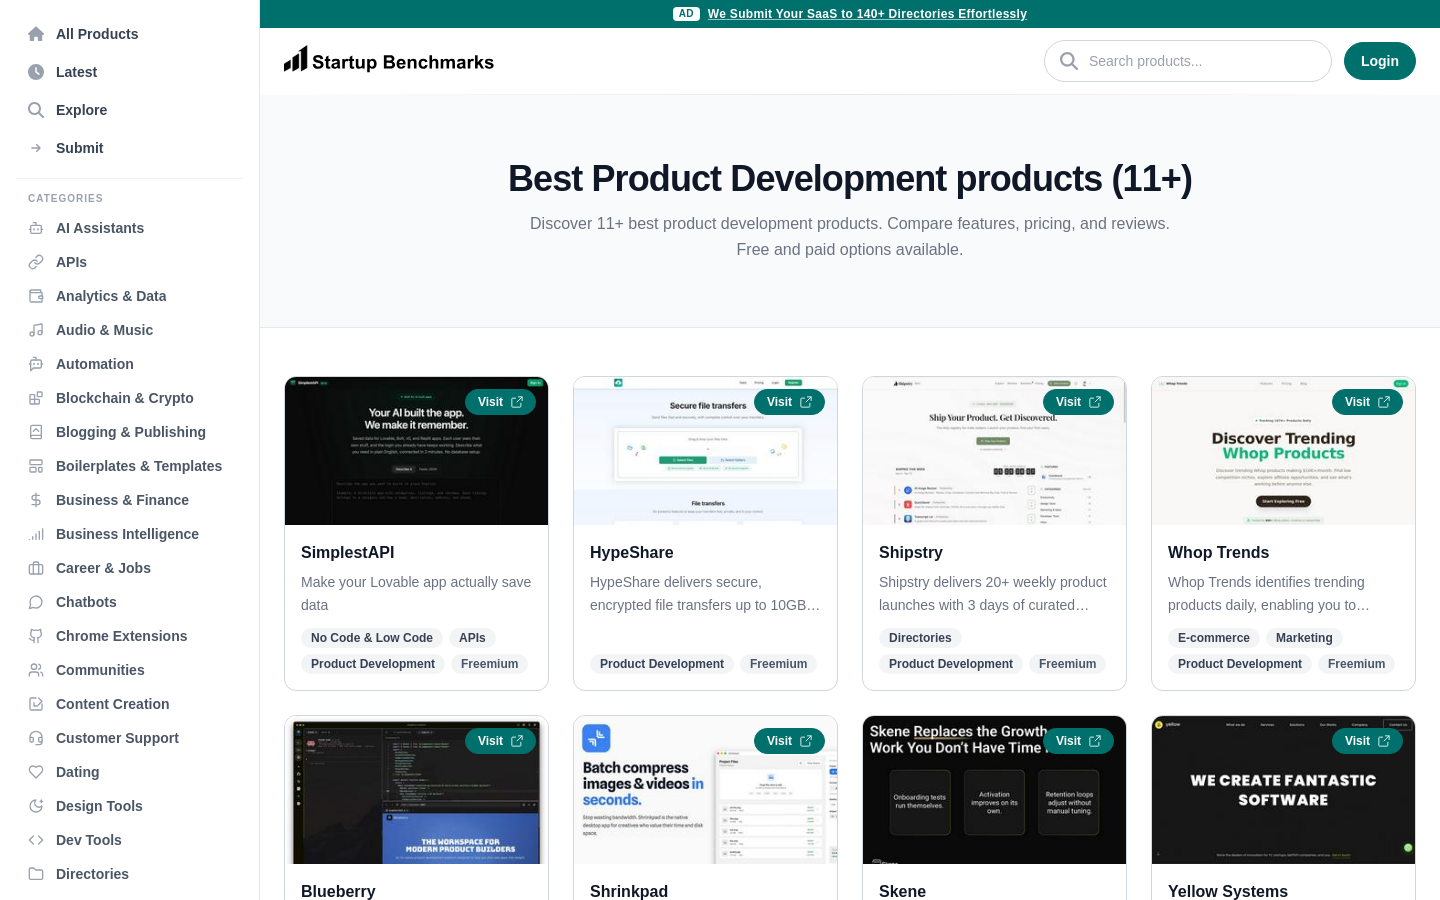The height and width of the screenshot is (900, 1440).
Task: Click the Business Intelligence bar-chart icon
Action: [36, 534]
